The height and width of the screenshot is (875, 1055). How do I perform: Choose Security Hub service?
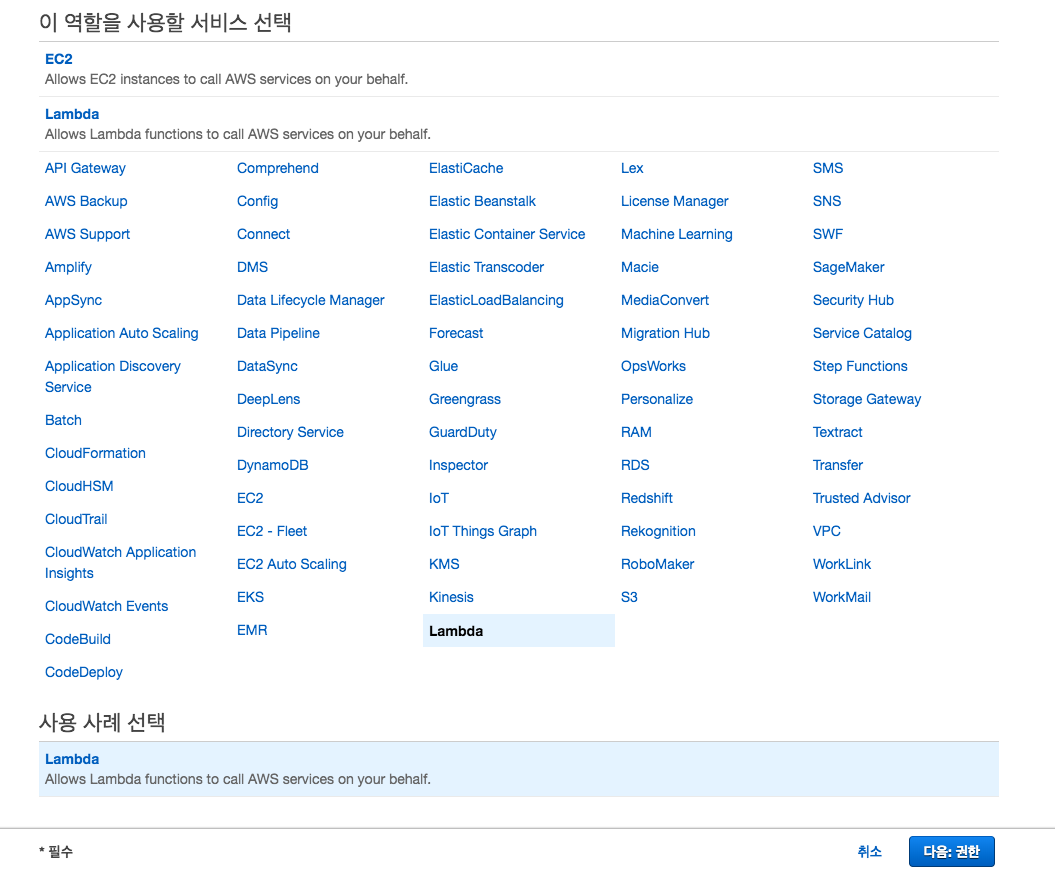853,300
